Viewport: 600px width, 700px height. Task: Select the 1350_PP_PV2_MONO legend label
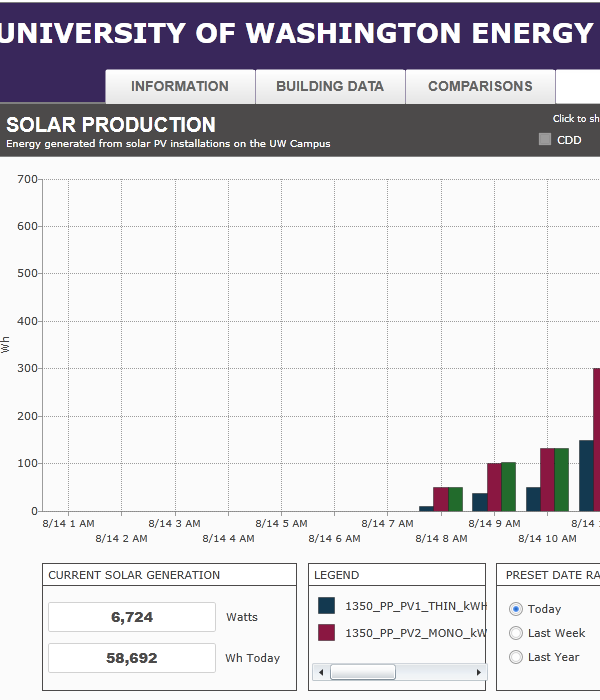(415, 633)
